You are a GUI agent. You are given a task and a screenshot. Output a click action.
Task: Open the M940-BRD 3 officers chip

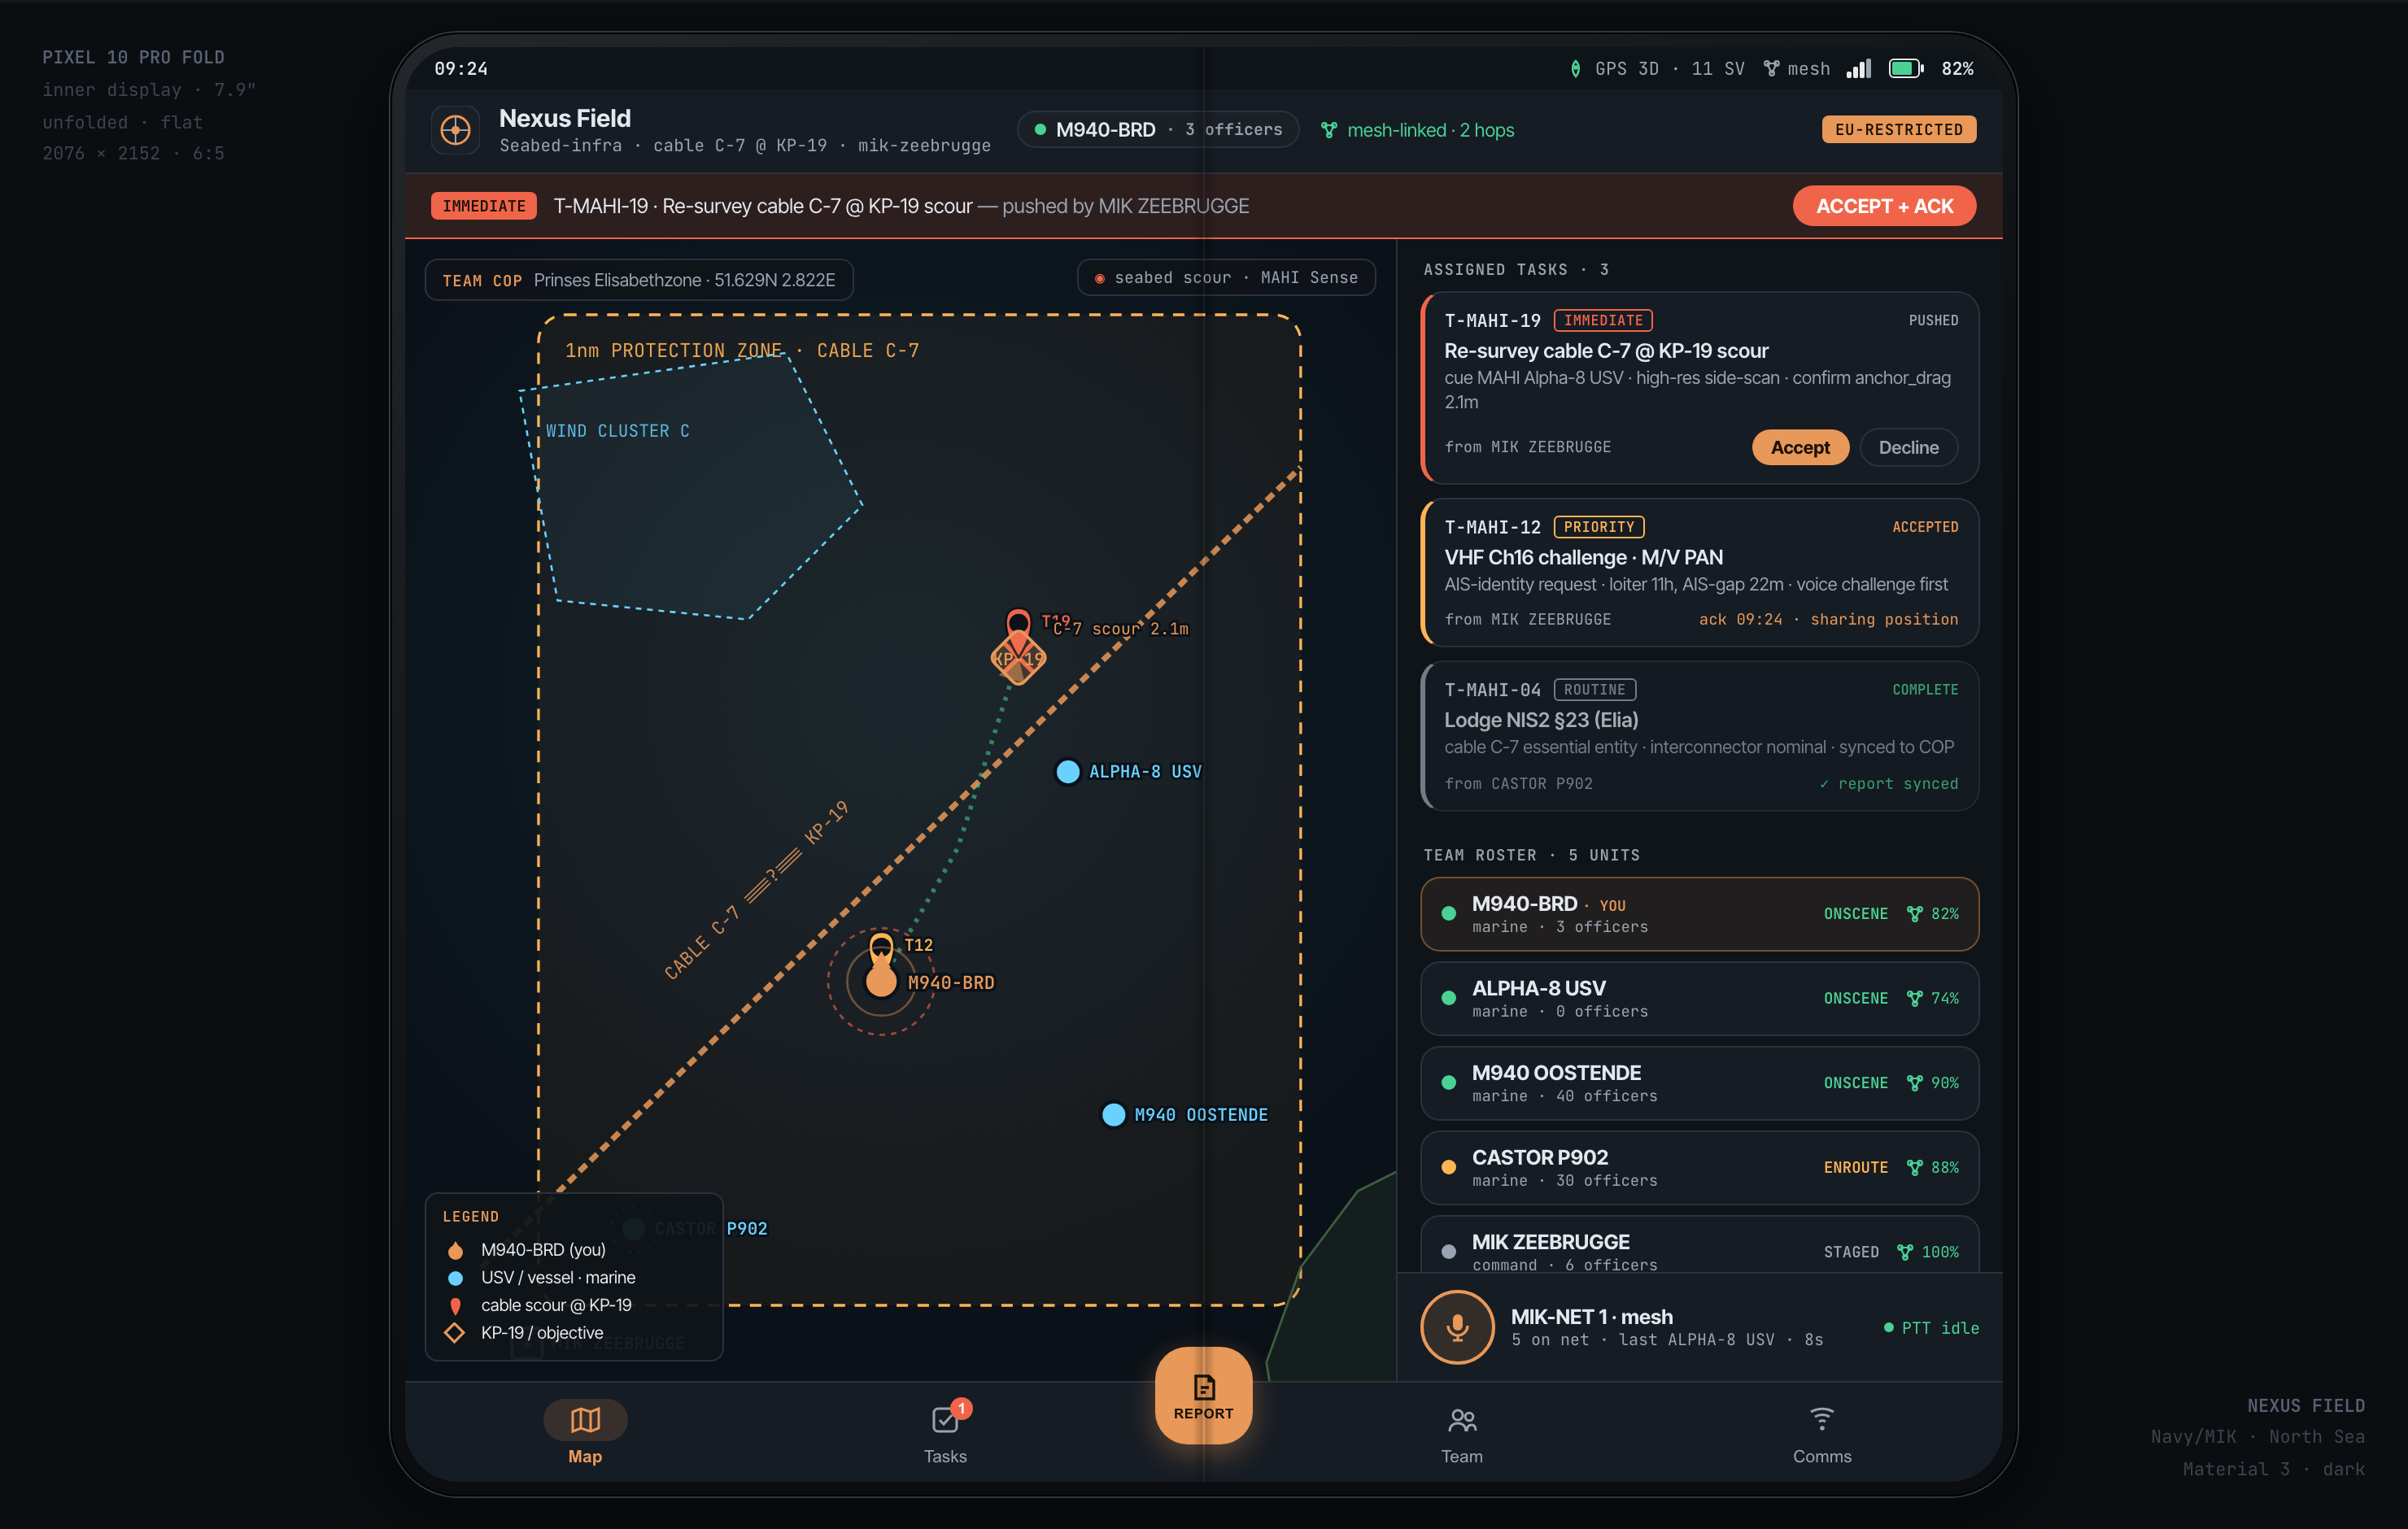(x=1158, y=130)
